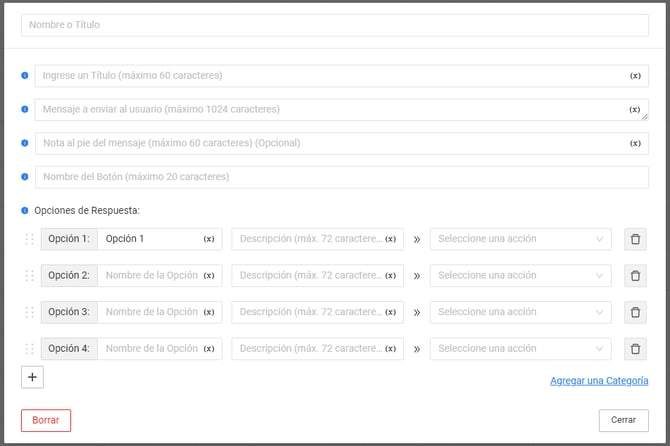Screen dimensions: 670x446
Task: Focus the Nombre o Título field
Action: [335, 25]
